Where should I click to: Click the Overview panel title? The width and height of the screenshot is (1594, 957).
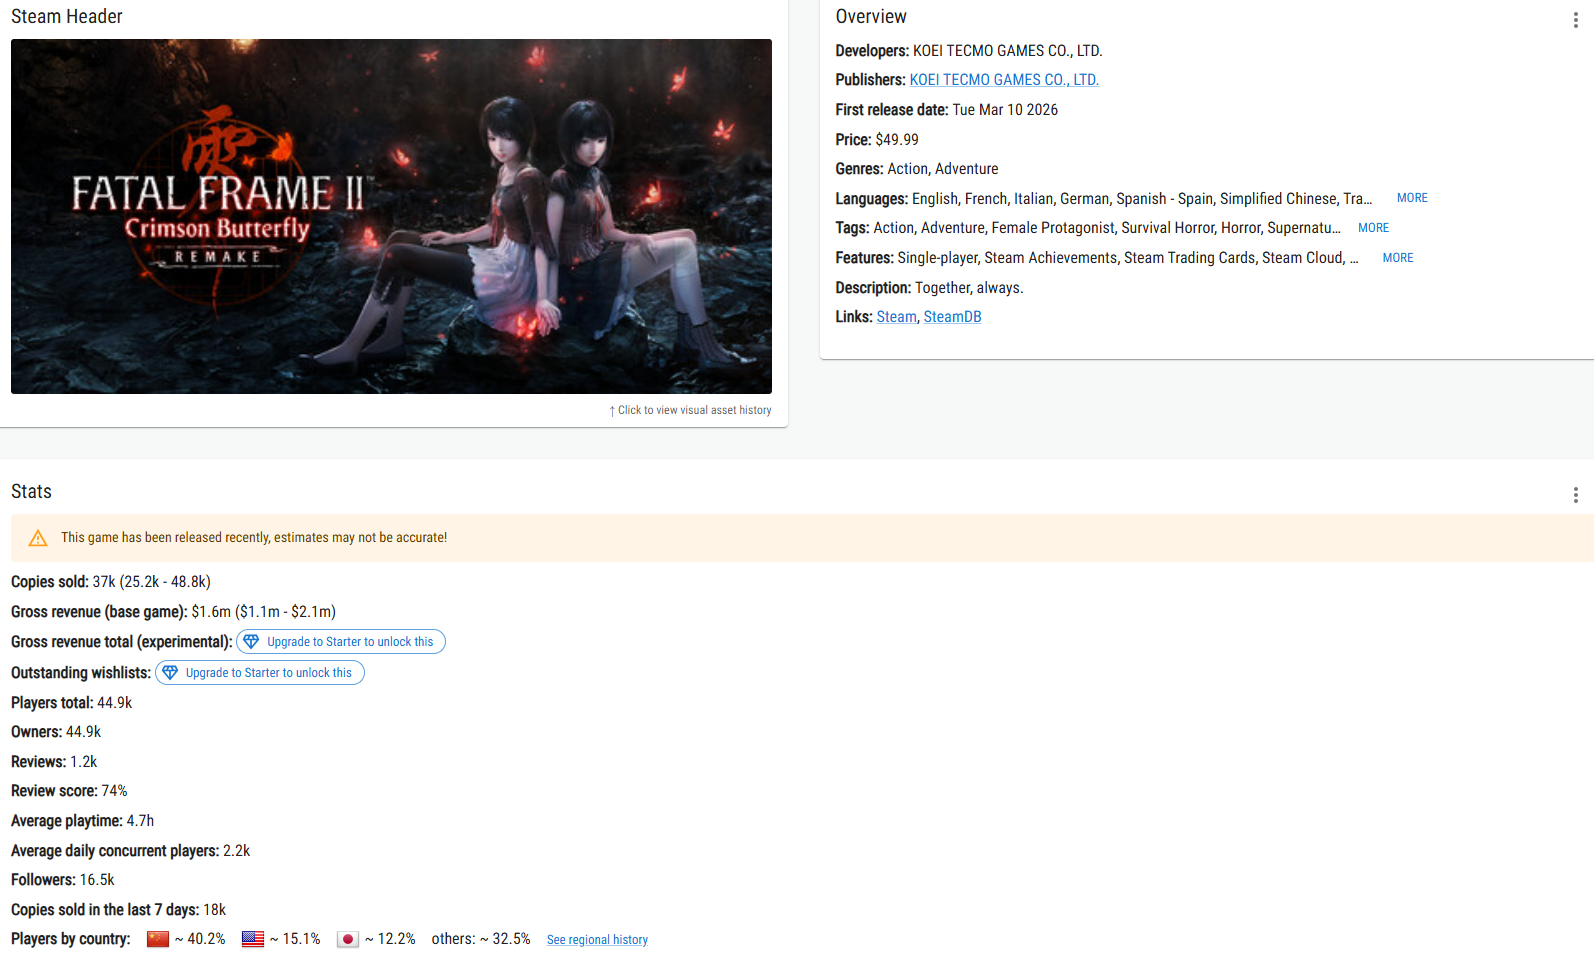[871, 17]
